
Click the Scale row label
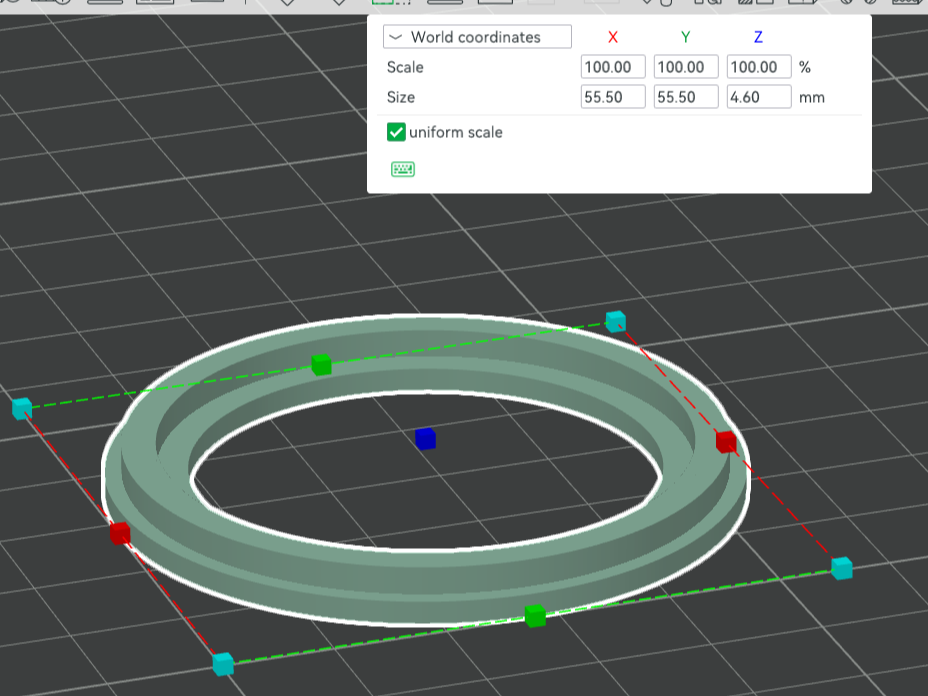pos(405,67)
